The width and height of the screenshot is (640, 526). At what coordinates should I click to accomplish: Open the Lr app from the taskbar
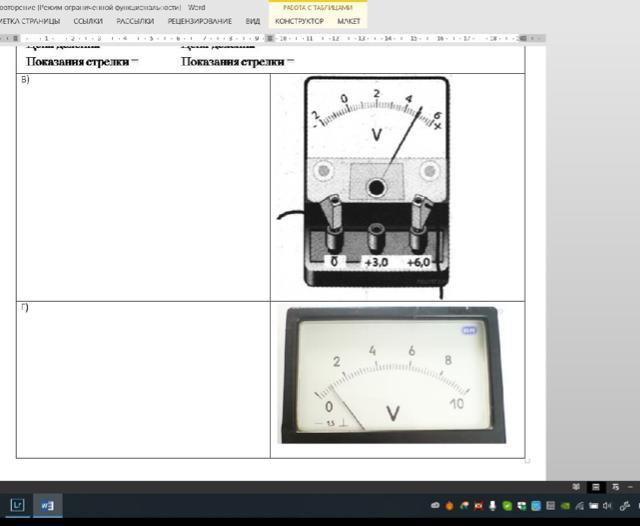point(18,505)
